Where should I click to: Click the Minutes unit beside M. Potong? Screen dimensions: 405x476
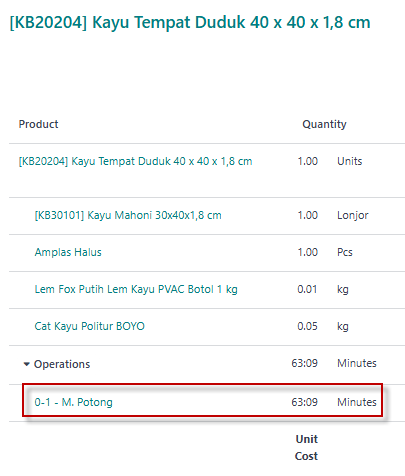357,402
